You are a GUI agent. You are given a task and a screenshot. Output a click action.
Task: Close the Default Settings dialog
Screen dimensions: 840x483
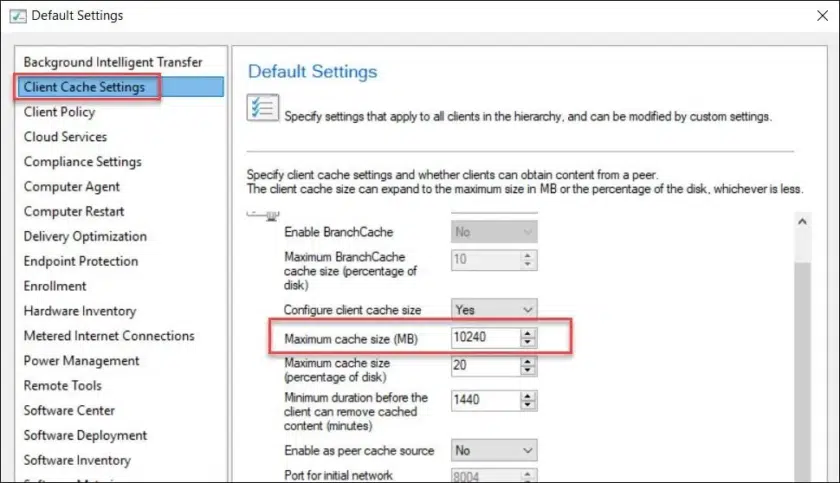pyautogui.click(x=822, y=16)
